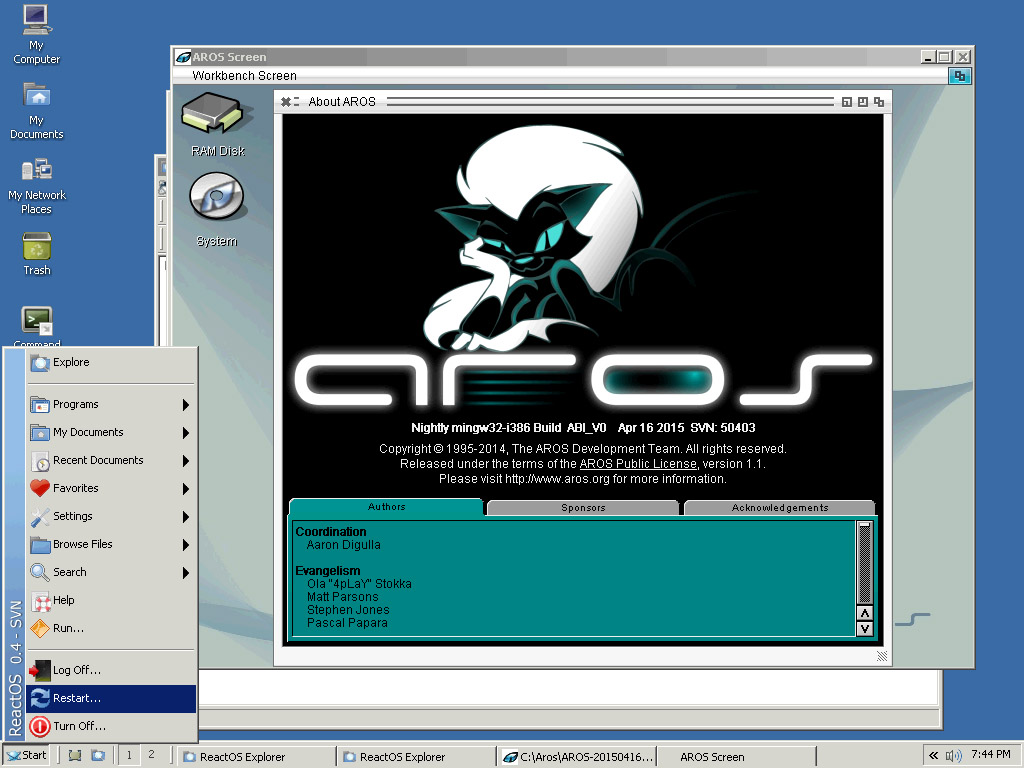This screenshot has height=768, width=1024.
Task: Minimize the AROS Screen window
Action: tap(928, 57)
